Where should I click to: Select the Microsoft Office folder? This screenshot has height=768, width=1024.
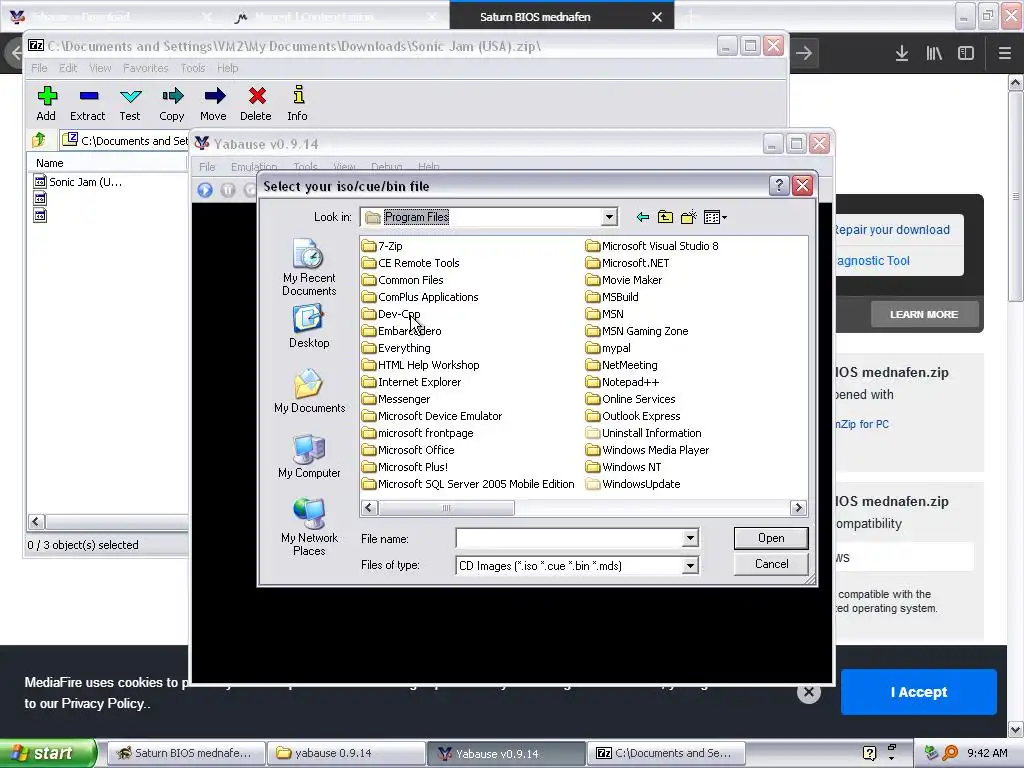(x=409, y=450)
